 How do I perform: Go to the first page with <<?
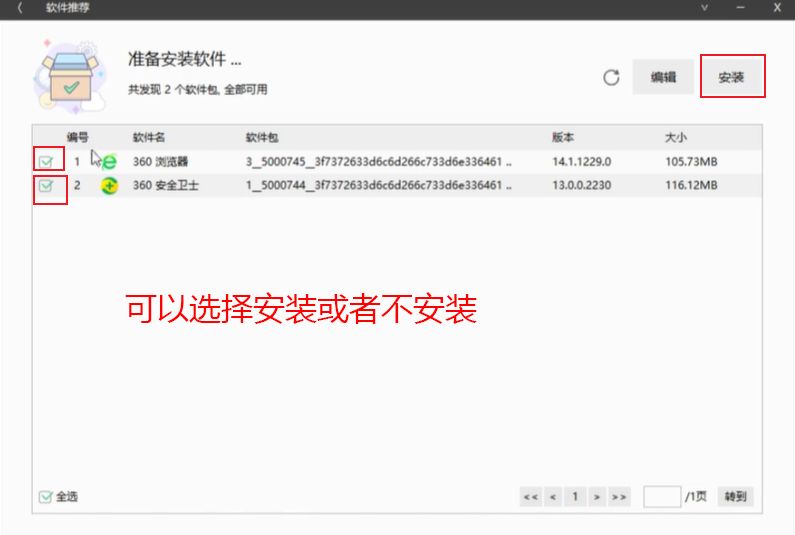click(530, 496)
